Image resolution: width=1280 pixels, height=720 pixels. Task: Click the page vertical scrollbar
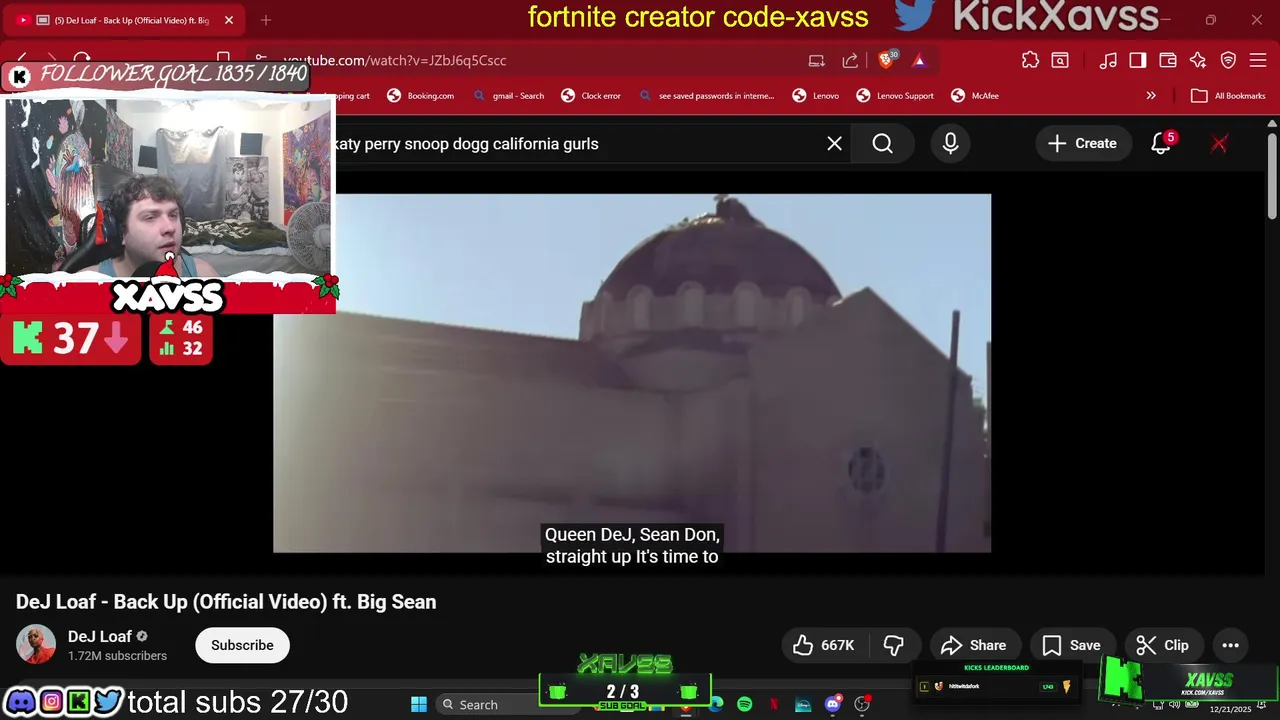1272,175
